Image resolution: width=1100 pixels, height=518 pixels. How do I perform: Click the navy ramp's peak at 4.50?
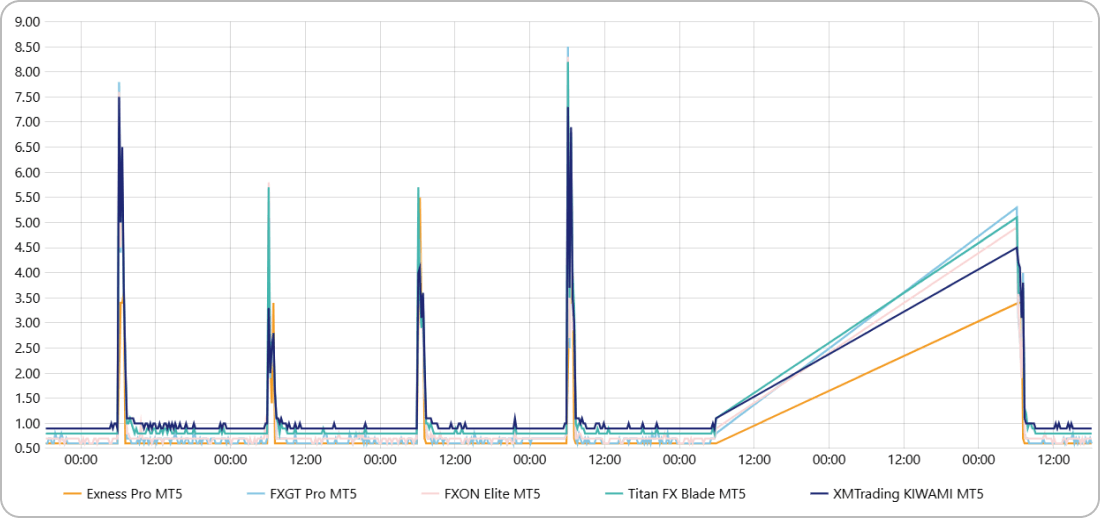pos(1016,247)
